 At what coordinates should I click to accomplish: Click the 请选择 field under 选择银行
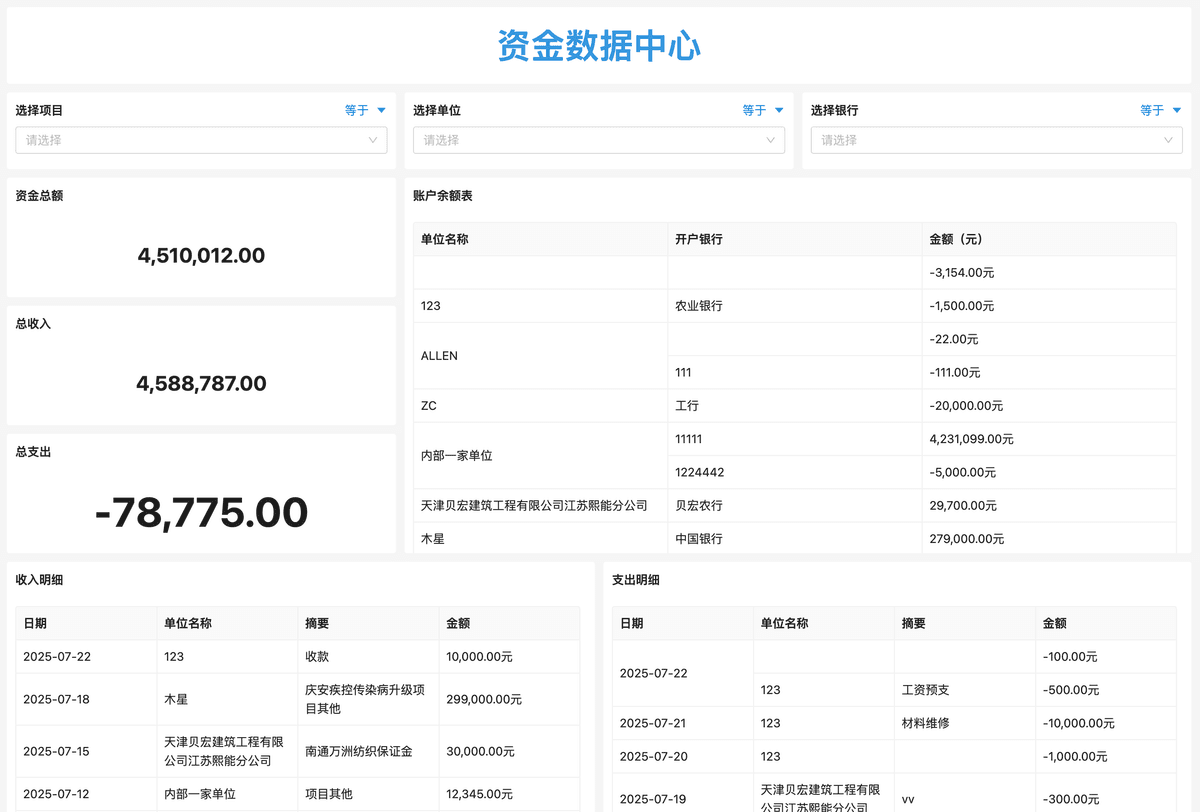pos(995,140)
